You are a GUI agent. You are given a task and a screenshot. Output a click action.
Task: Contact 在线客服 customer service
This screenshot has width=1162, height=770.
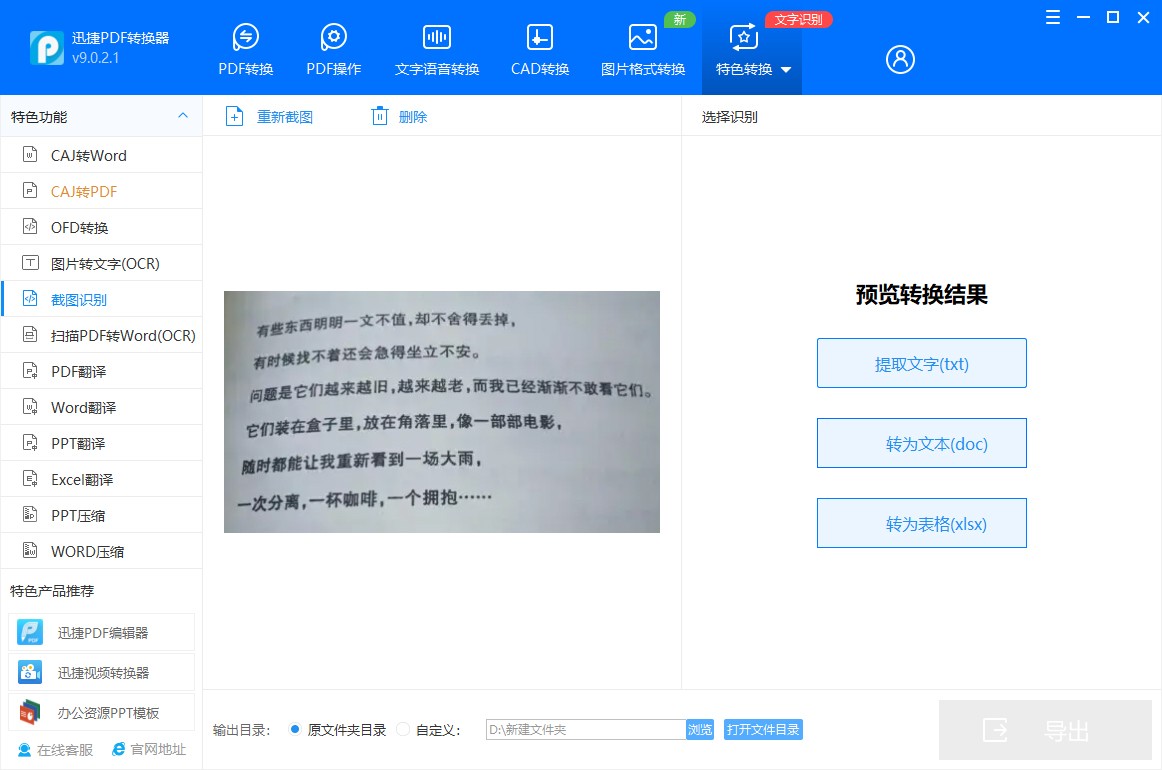pyautogui.click(x=53, y=749)
